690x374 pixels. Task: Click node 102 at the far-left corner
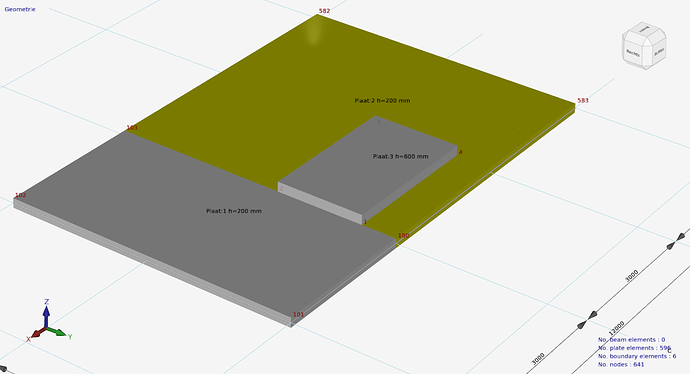pyautogui.click(x=21, y=195)
